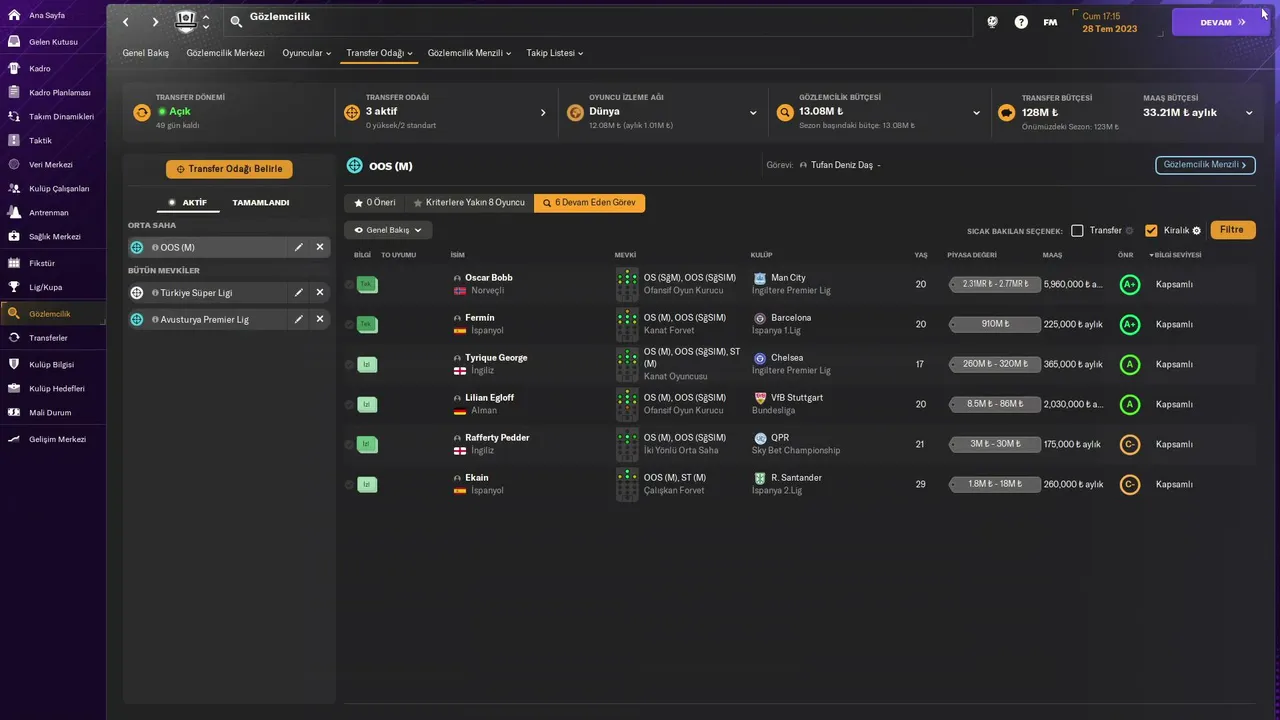Open Gözlemcilik Menzili outlined button
The height and width of the screenshot is (720, 1280).
(1205, 165)
